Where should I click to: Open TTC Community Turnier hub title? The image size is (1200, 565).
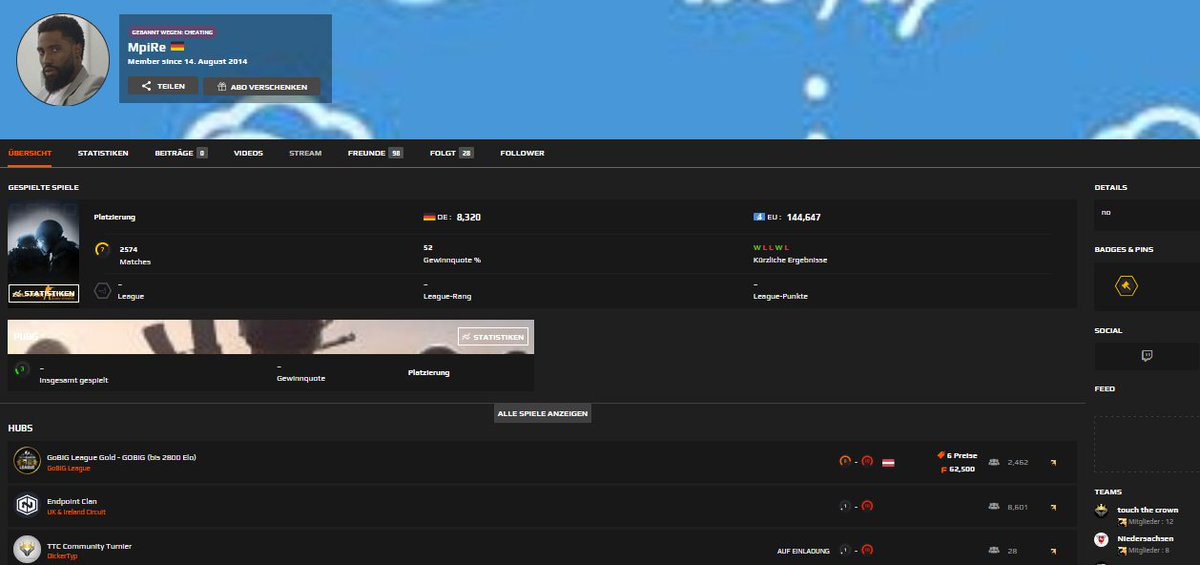pyautogui.click(x=89, y=546)
